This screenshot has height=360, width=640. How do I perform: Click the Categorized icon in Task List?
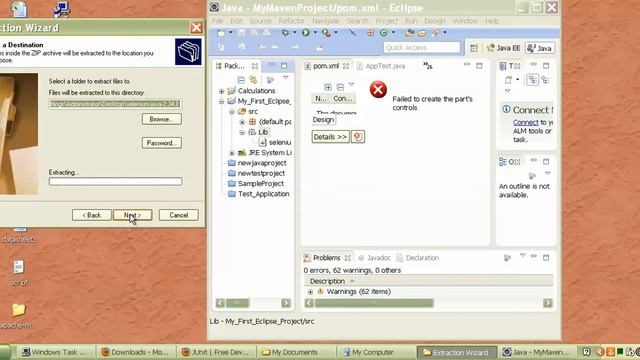tap(533, 80)
